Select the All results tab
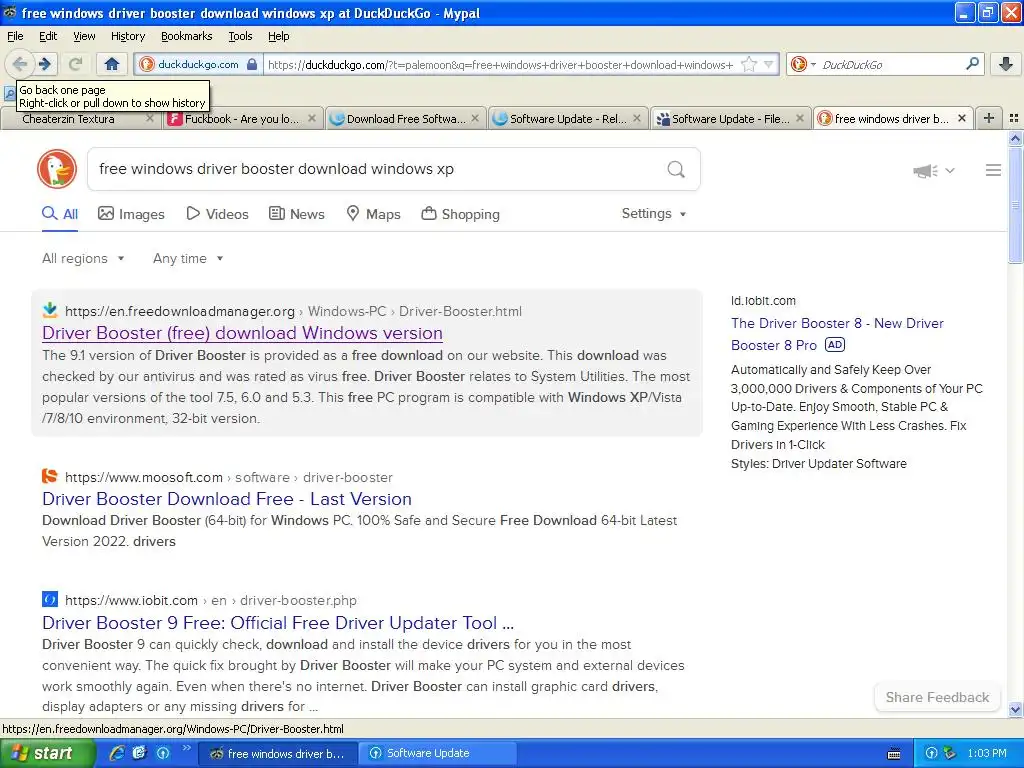Viewport: 1024px width, 768px height. 60,214
